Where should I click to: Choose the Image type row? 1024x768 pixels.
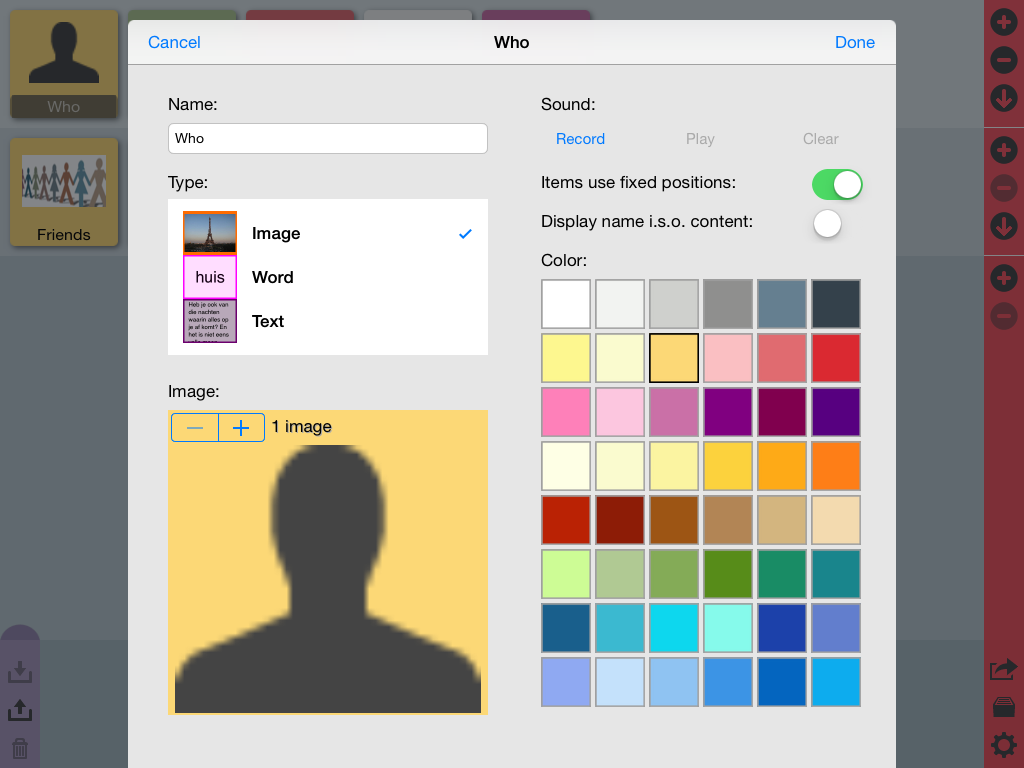pyautogui.click(x=328, y=233)
